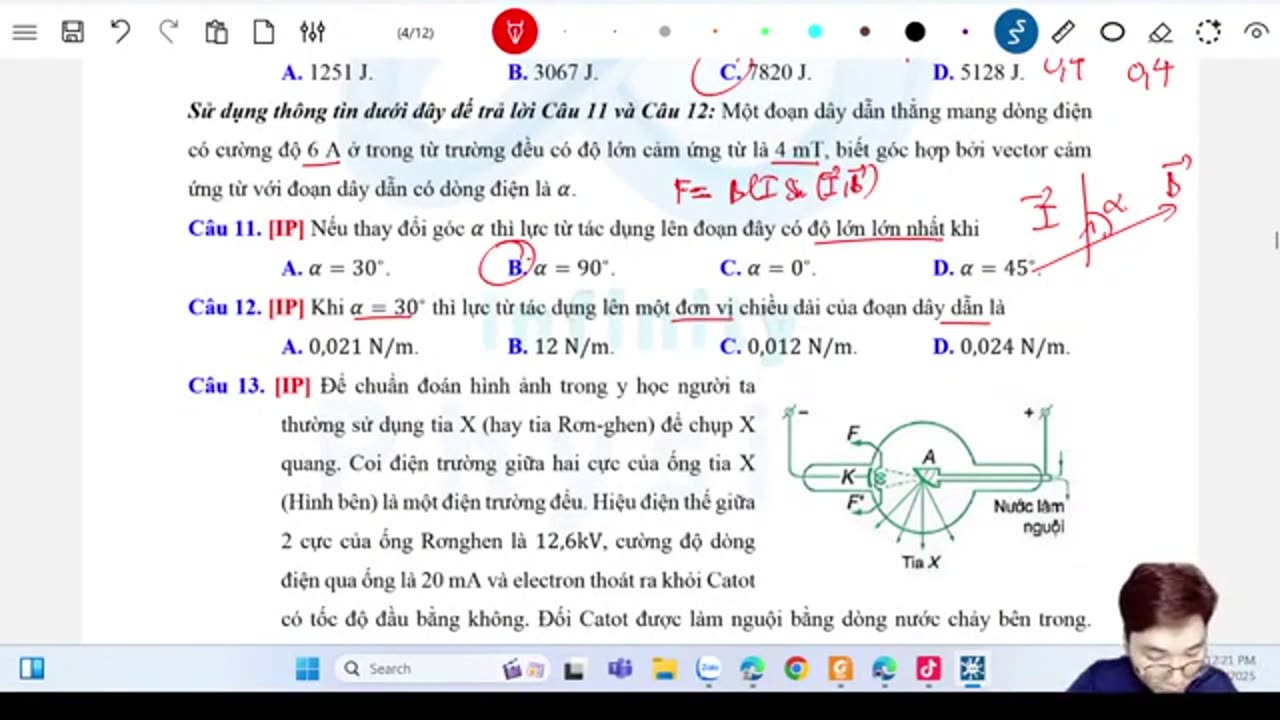The image size is (1280, 720).
Task: Select the ruler tool
Action: pos(1064,32)
